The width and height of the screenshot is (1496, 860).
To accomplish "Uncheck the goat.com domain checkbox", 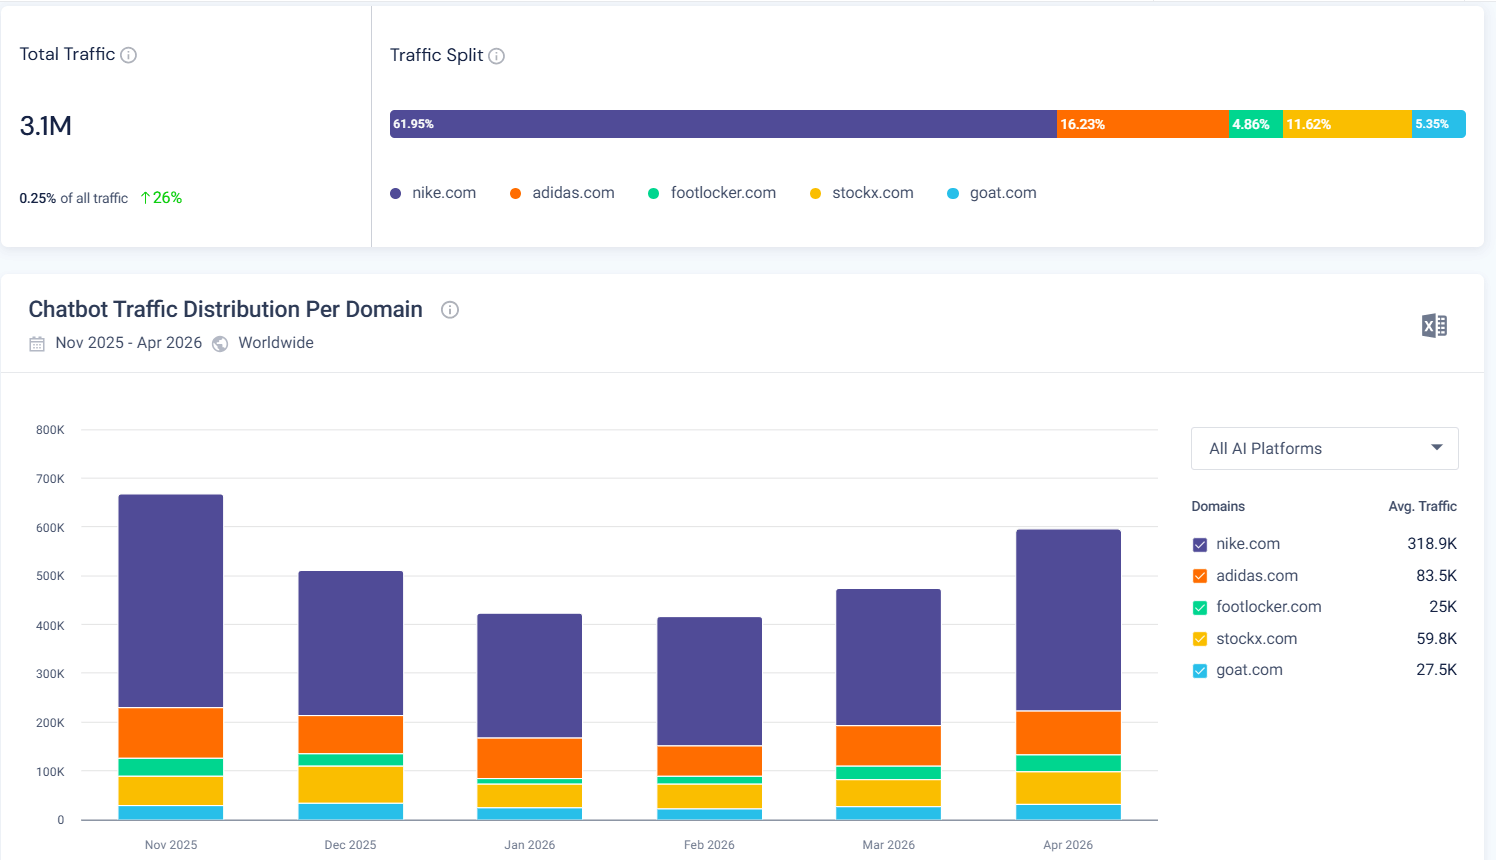I will point(1200,671).
